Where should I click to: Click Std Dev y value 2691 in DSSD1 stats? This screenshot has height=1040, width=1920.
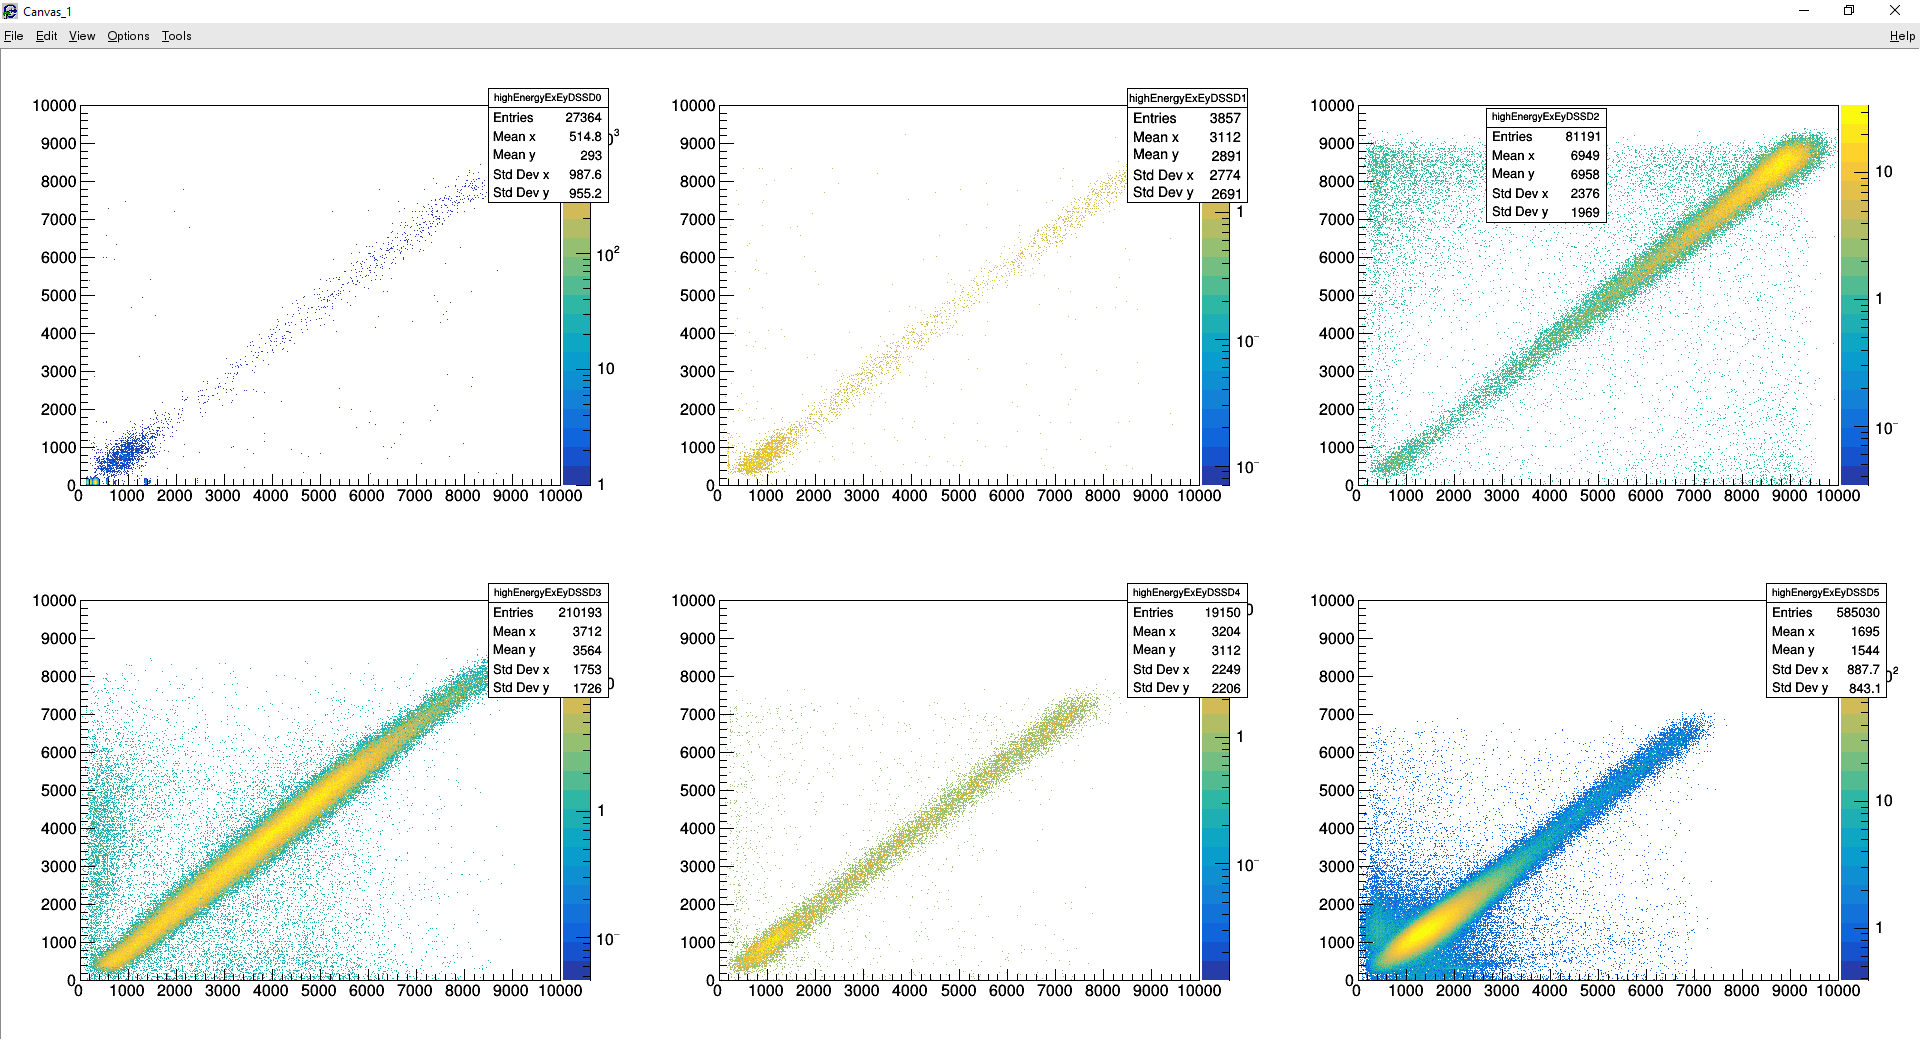1226,194
